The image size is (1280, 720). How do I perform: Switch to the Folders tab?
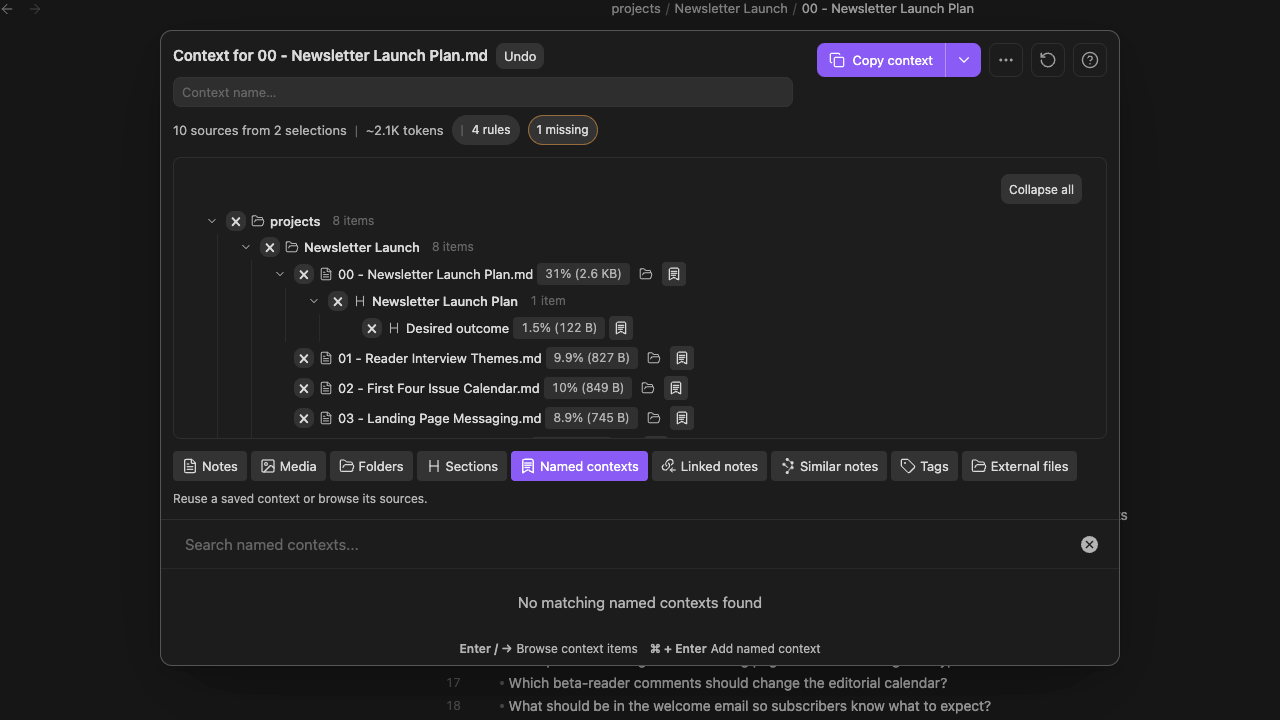click(371, 466)
